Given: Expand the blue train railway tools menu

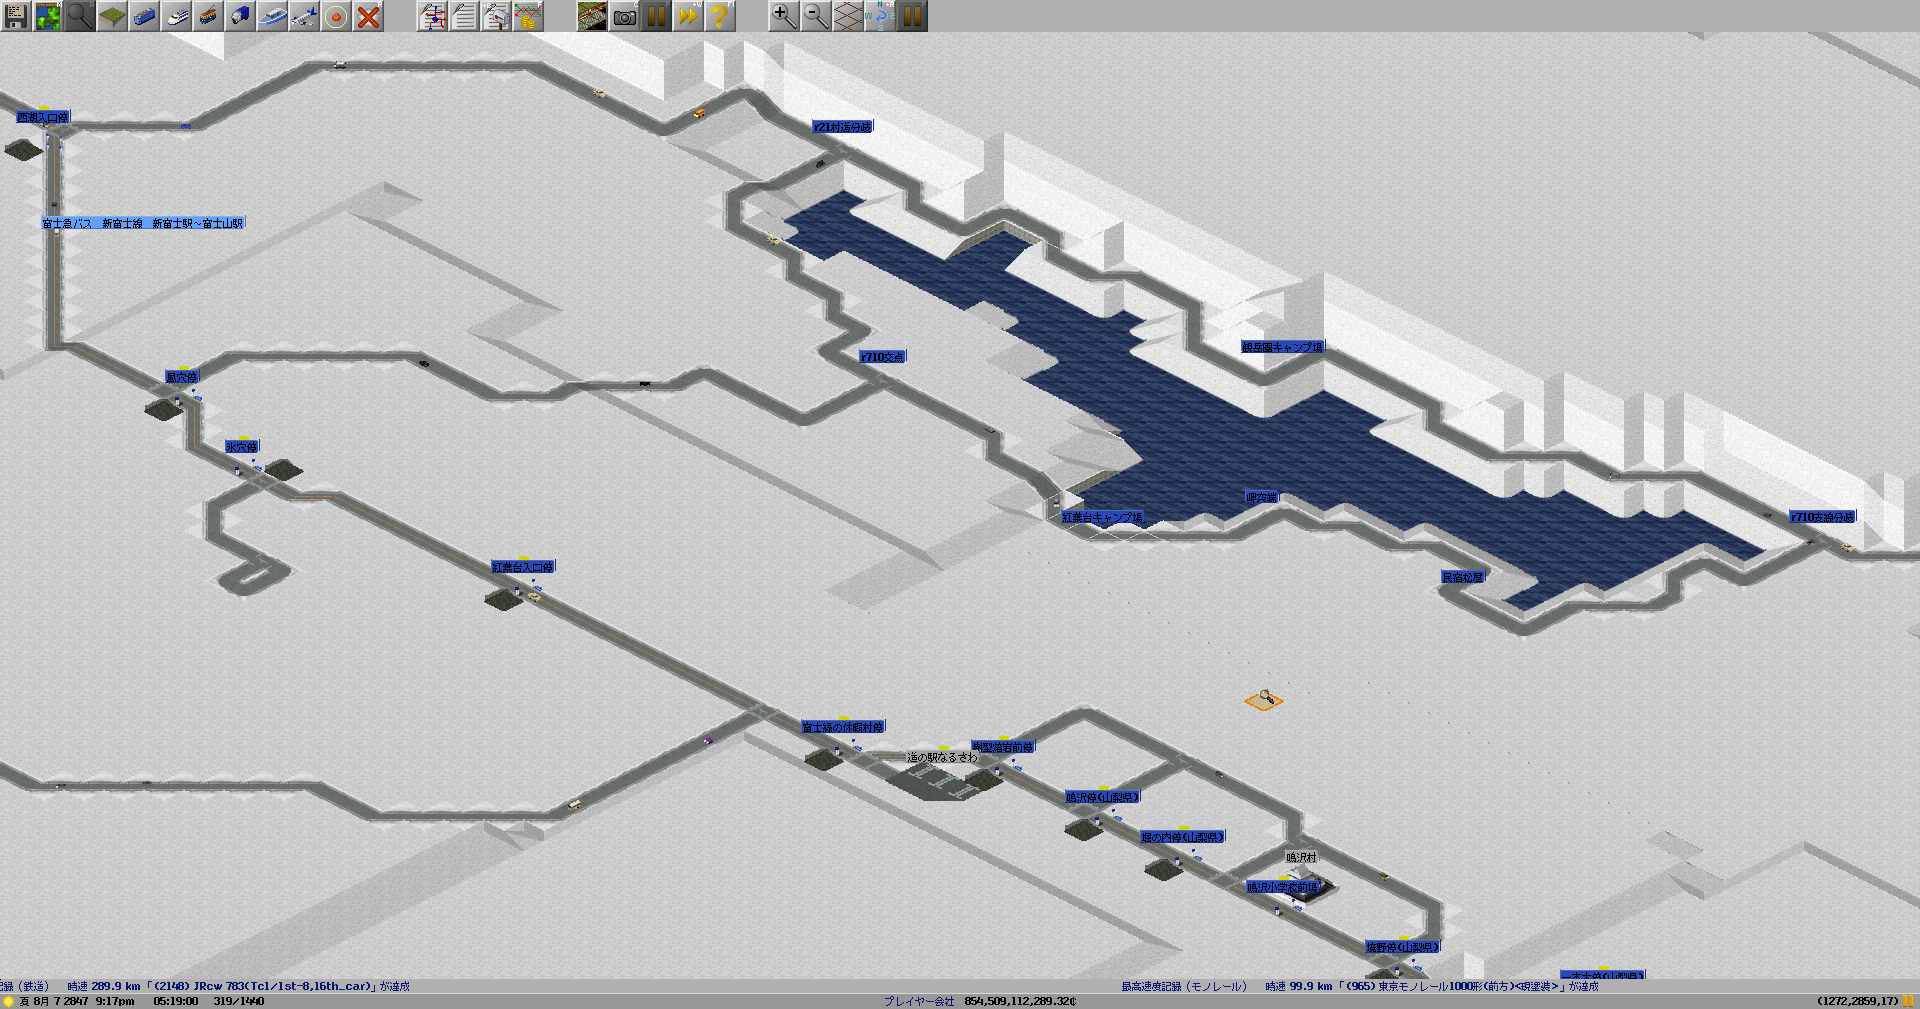Looking at the screenshot, I should tap(144, 16).
